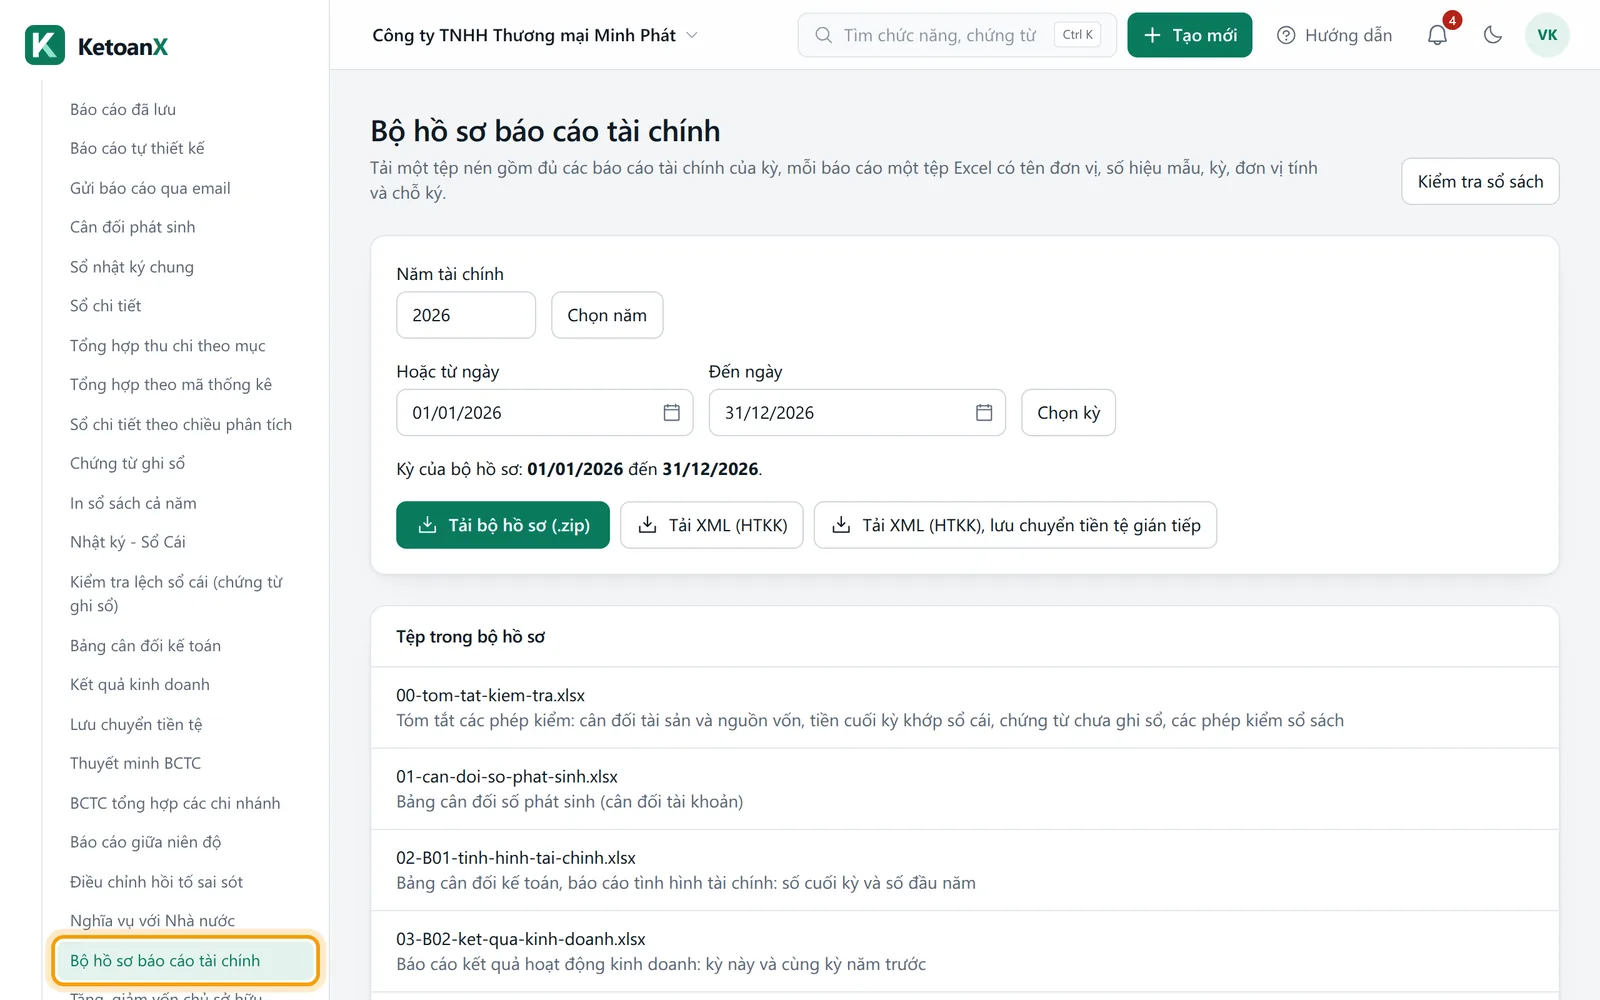Viewport: 1600px width, 1000px height.
Task: Click the Tạo mới button
Action: (x=1190, y=35)
